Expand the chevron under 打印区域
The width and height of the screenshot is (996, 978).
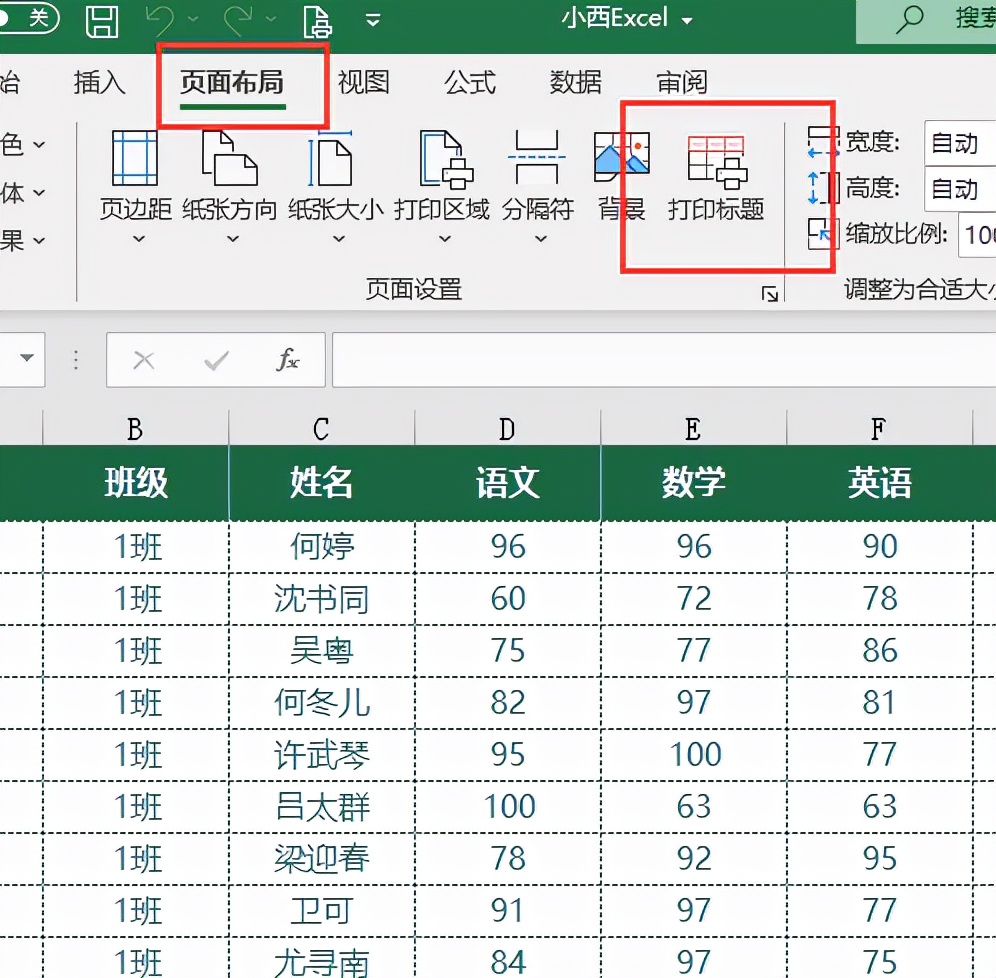pyautogui.click(x=445, y=239)
